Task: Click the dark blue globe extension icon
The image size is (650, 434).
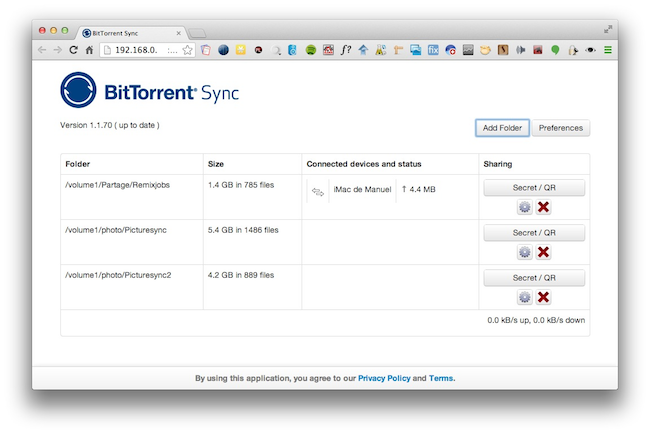Action: pos(223,50)
